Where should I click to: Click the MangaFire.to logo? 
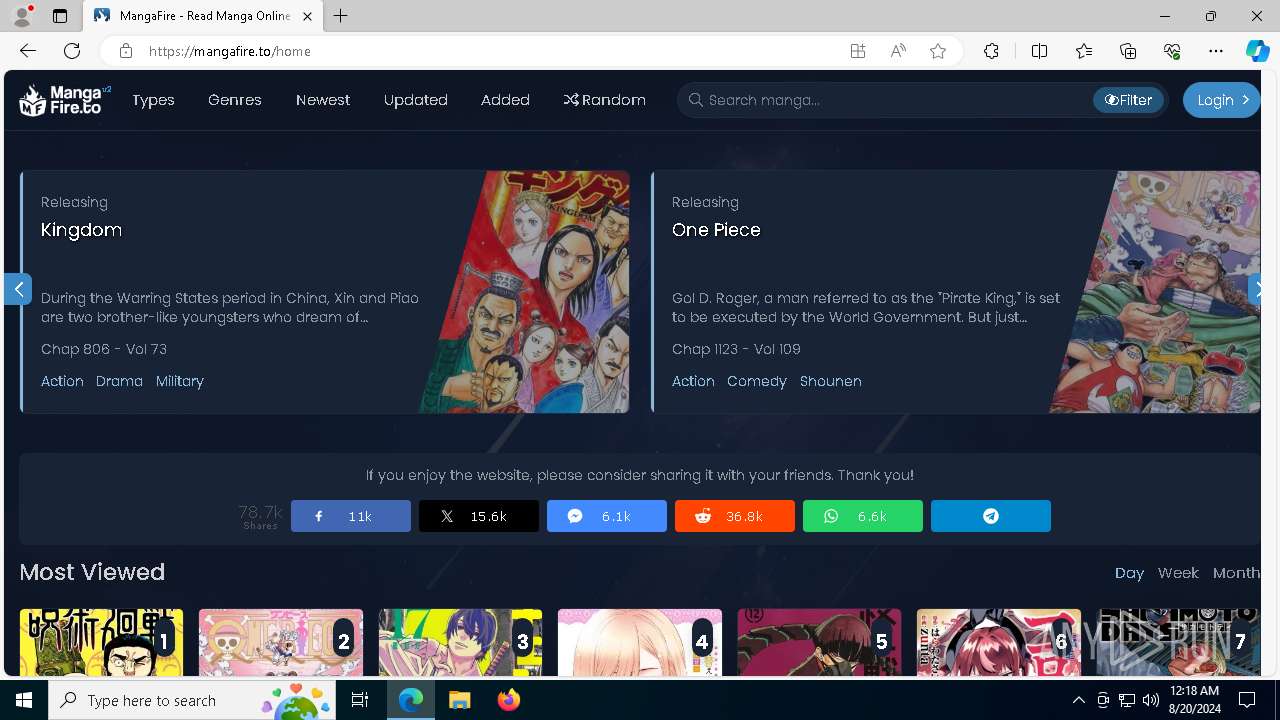pos(65,100)
